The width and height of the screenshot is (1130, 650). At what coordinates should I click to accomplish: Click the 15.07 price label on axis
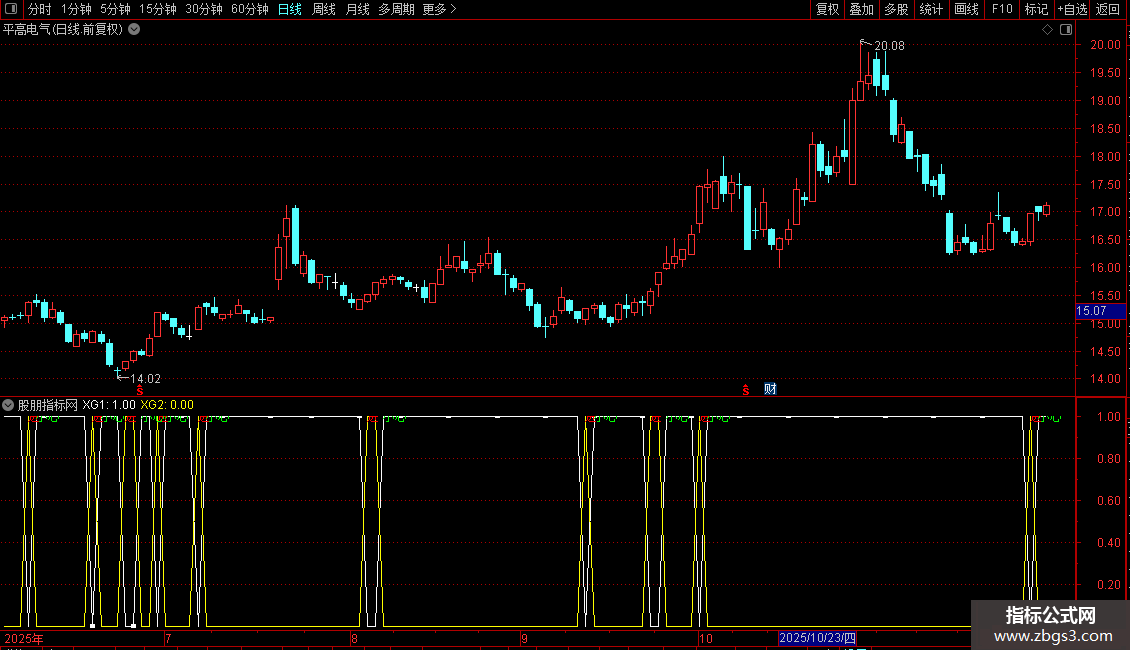(x=1100, y=311)
